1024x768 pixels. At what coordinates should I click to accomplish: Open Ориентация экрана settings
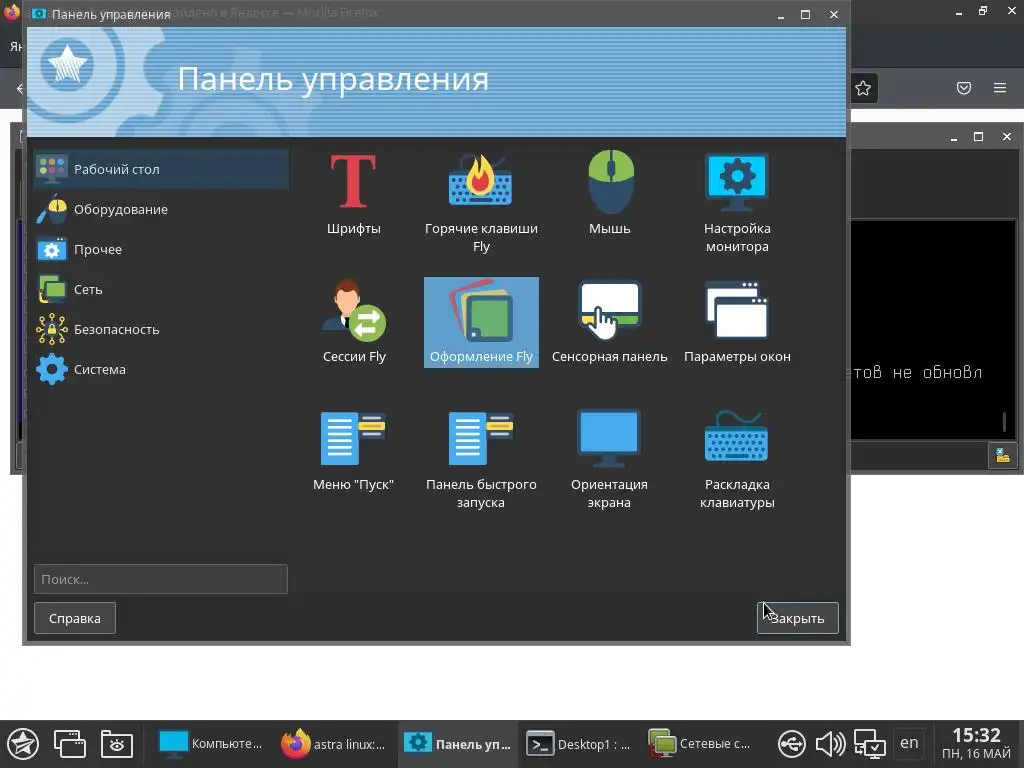tap(609, 458)
